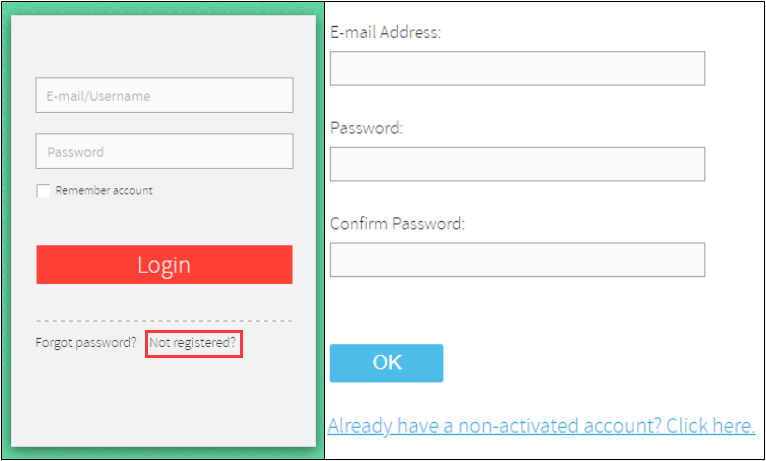Open the Forgot password? link
This screenshot has width=766, height=461.
click(86, 343)
